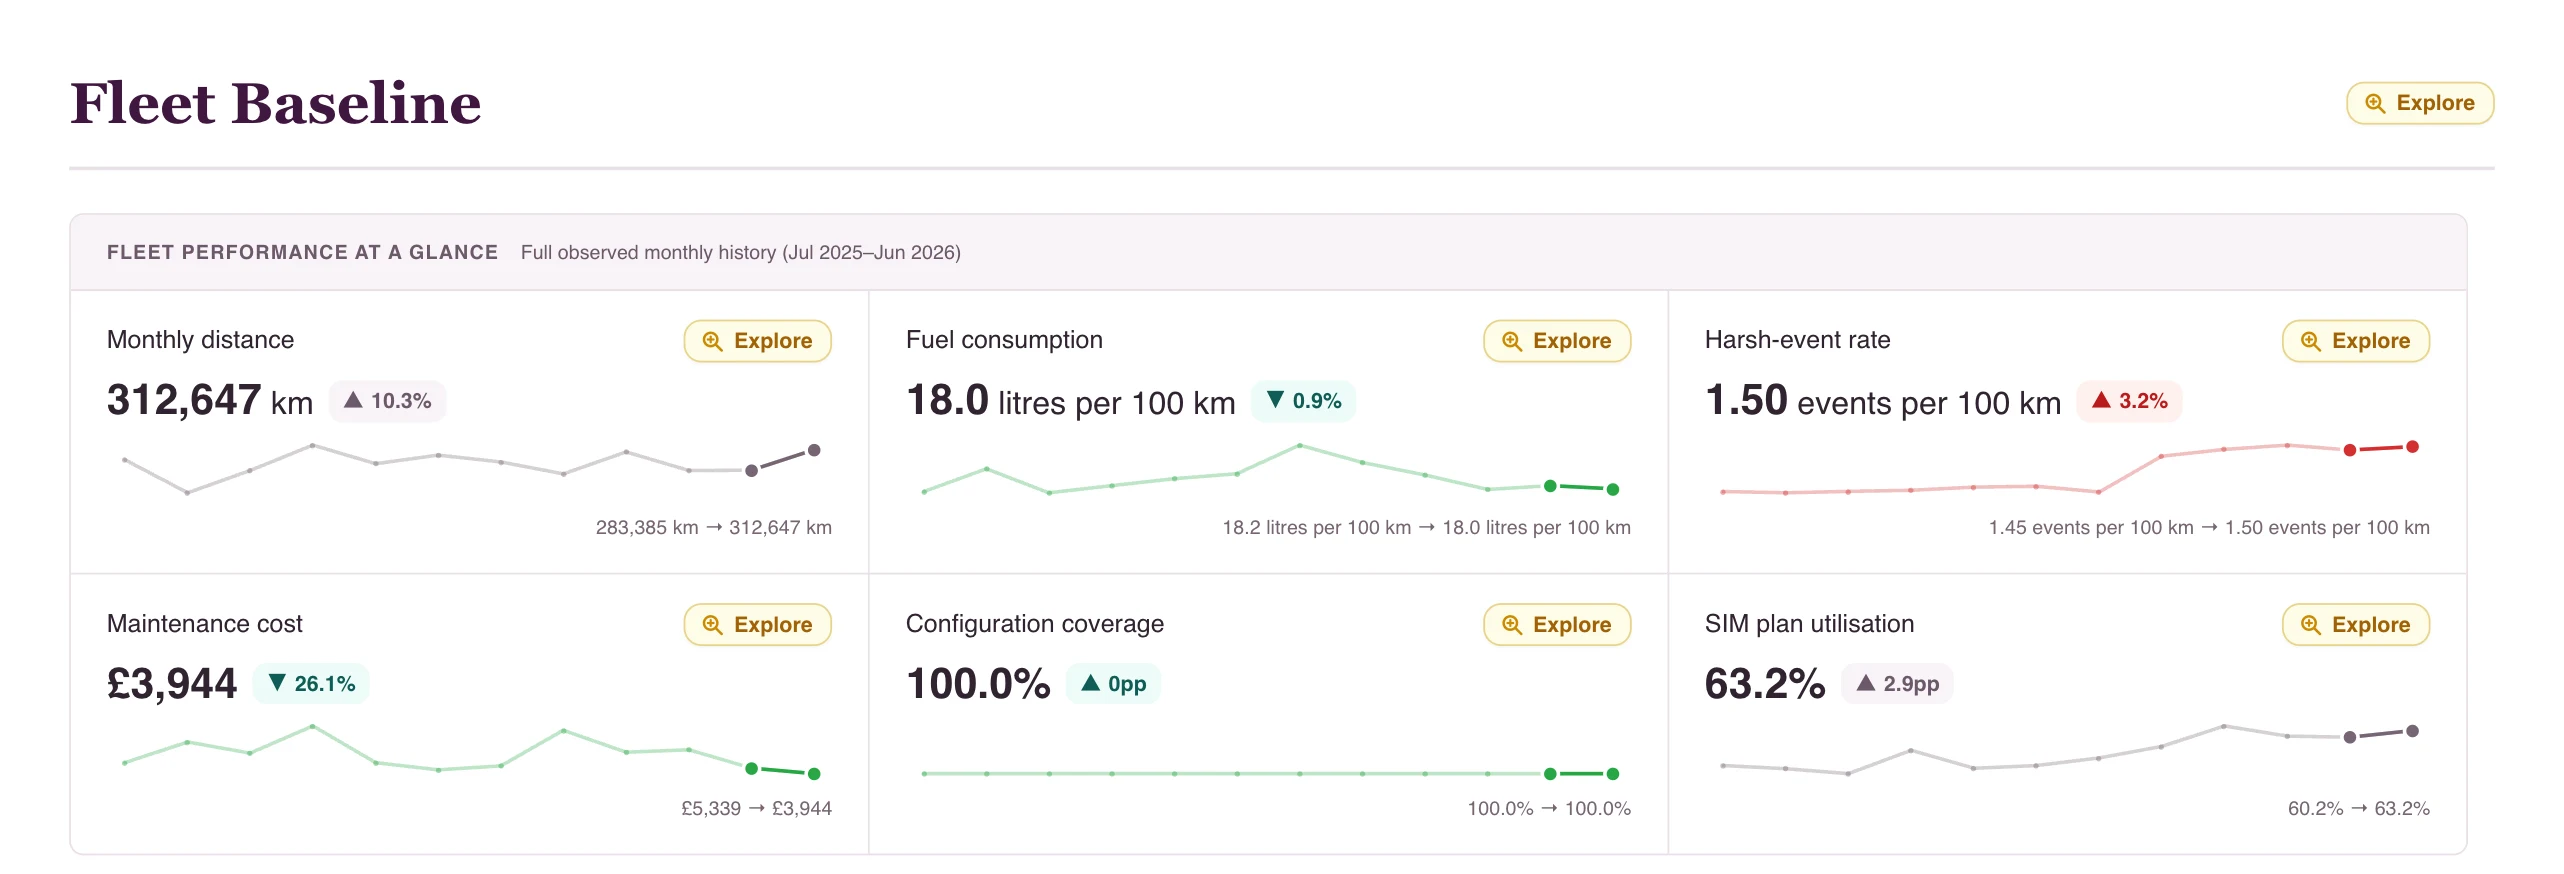Viewport: 2564px width, 874px height.
Task: Click the 'Full observed monthly history' subtitle
Action: click(x=740, y=252)
